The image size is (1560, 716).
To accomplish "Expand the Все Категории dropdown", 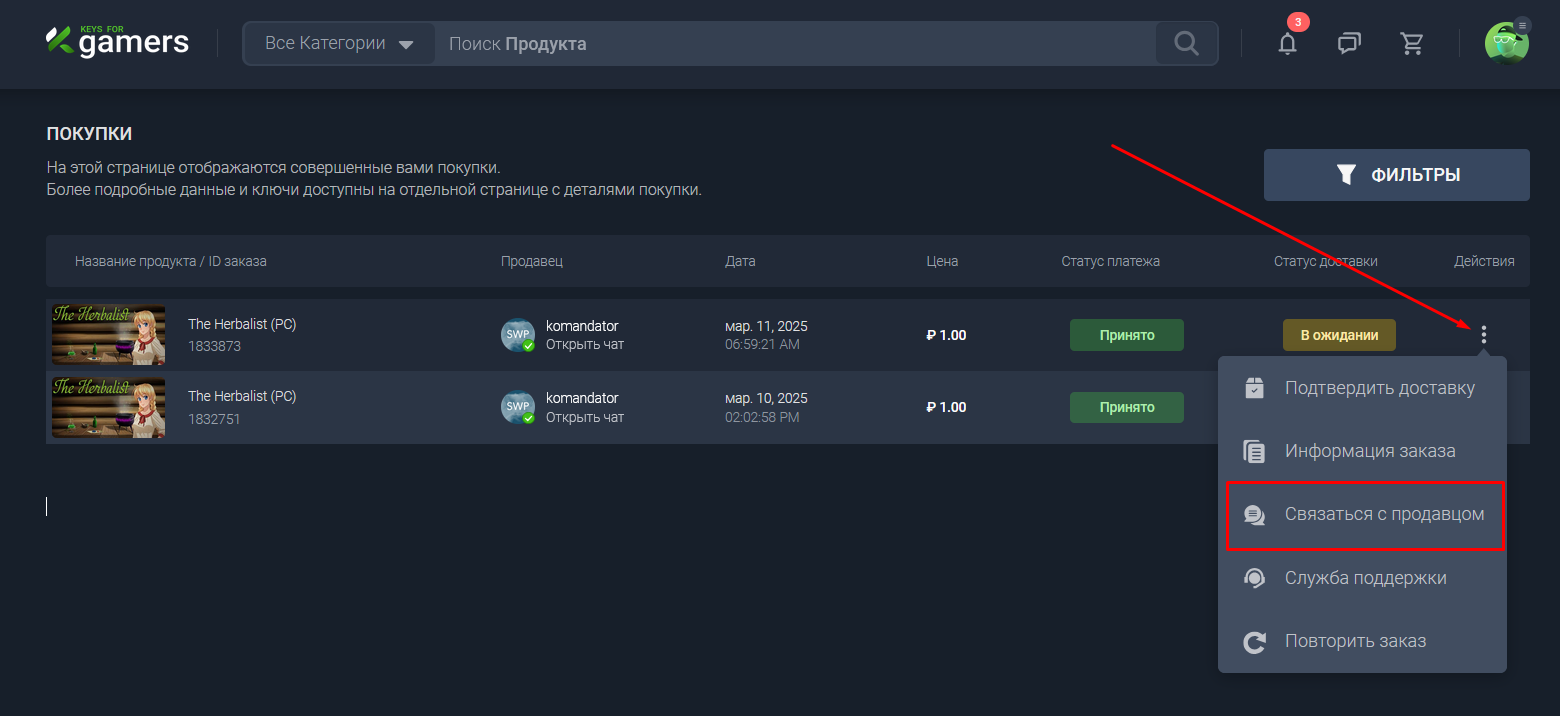I will point(339,43).
